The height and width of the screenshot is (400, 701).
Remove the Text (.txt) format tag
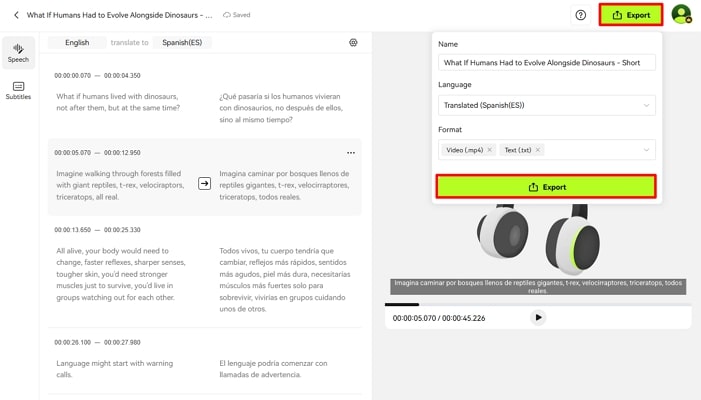pos(538,150)
